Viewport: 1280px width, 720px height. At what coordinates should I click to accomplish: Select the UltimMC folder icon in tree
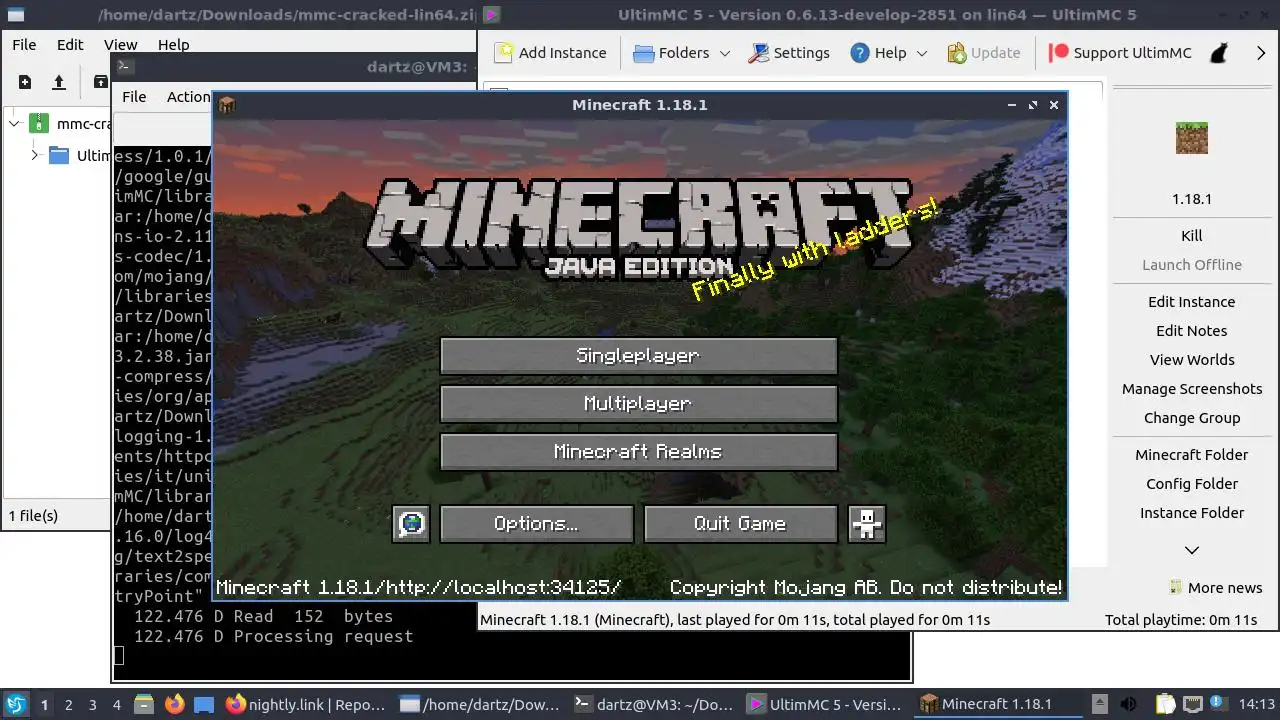click(x=59, y=155)
